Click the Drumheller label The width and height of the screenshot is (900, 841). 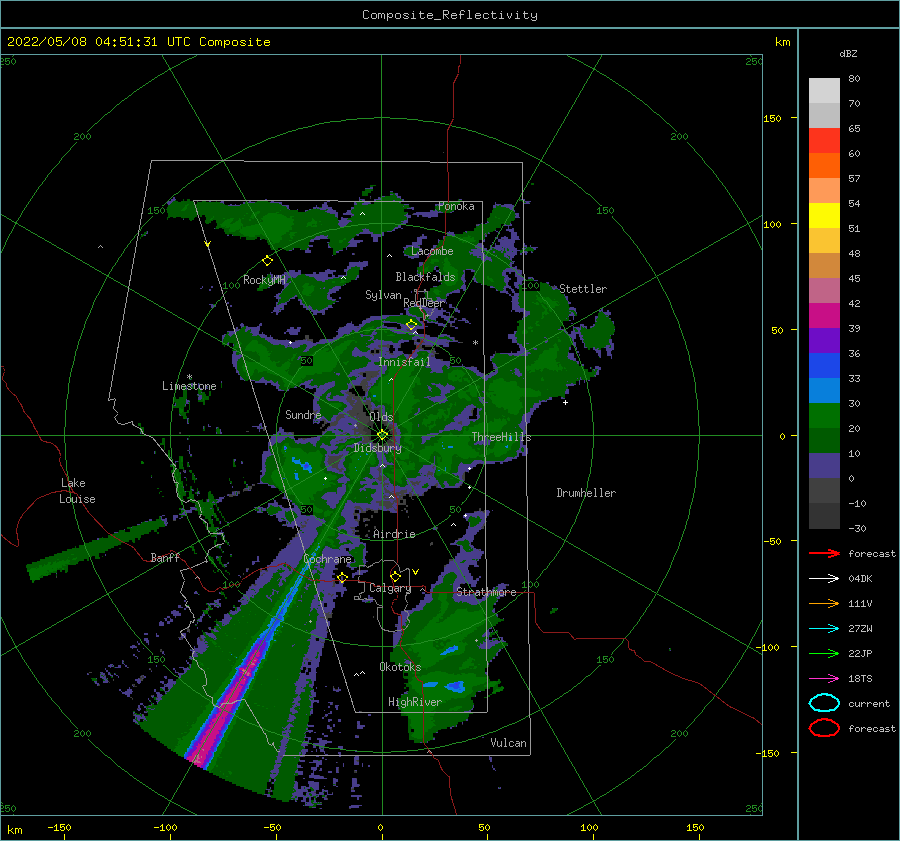pyautogui.click(x=586, y=493)
